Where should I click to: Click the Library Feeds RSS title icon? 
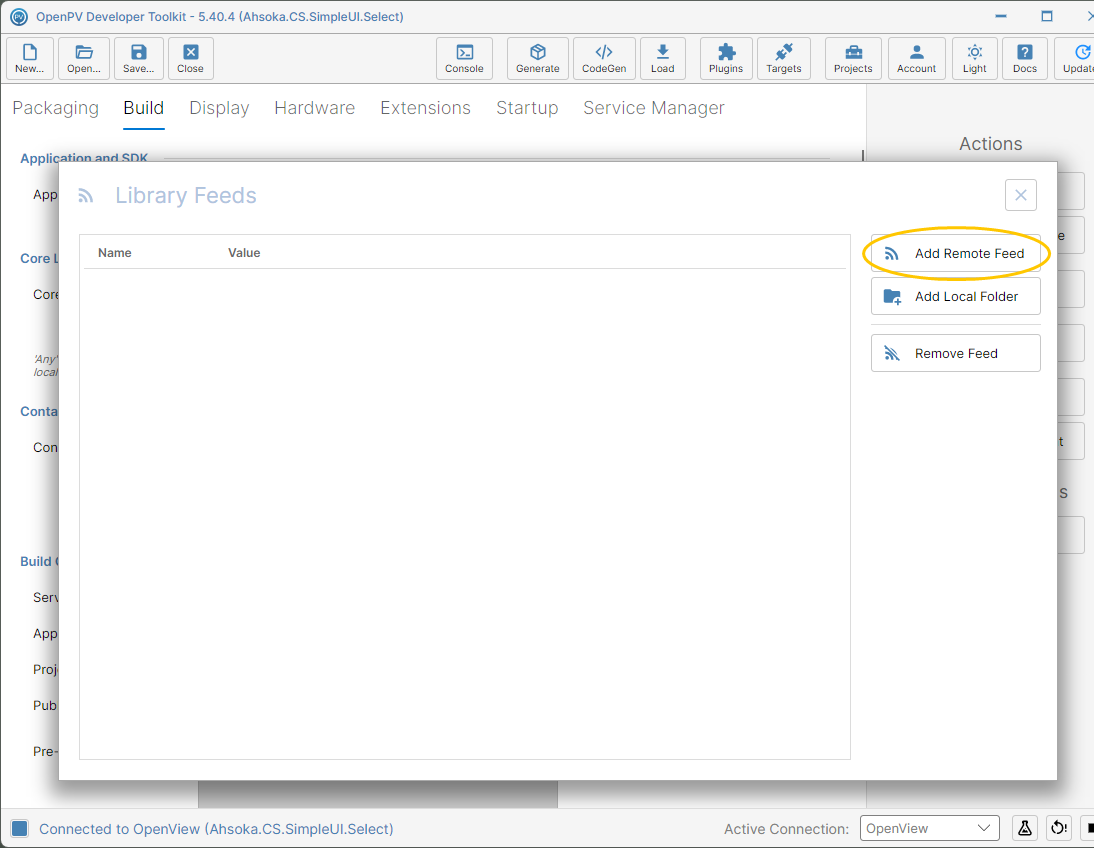[x=85, y=196]
